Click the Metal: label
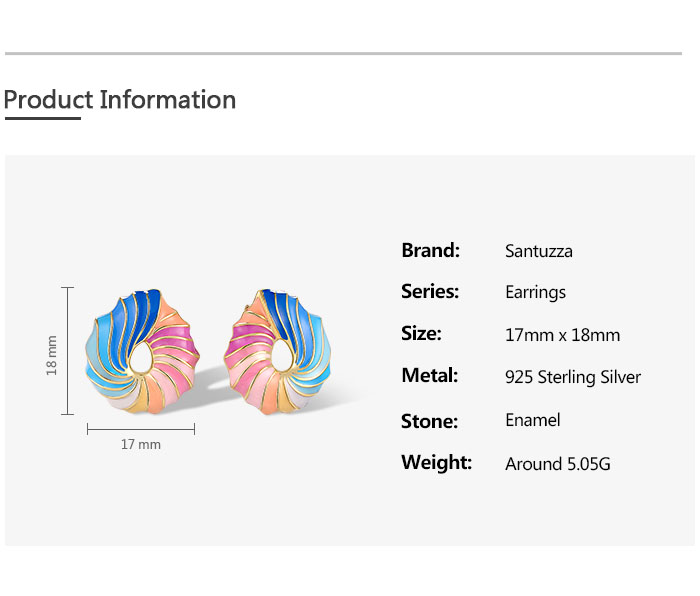The width and height of the screenshot is (700, 596). pos(429,376)
